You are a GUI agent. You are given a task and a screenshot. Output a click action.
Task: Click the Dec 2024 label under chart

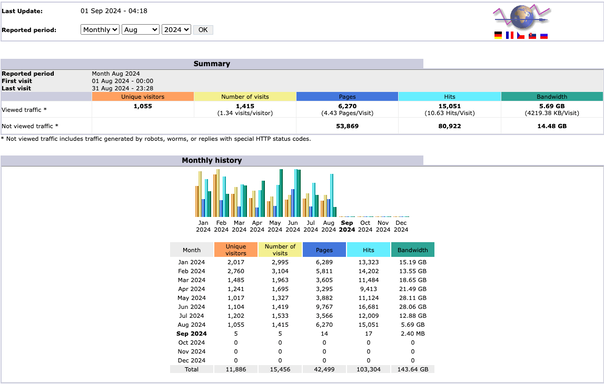401,226
